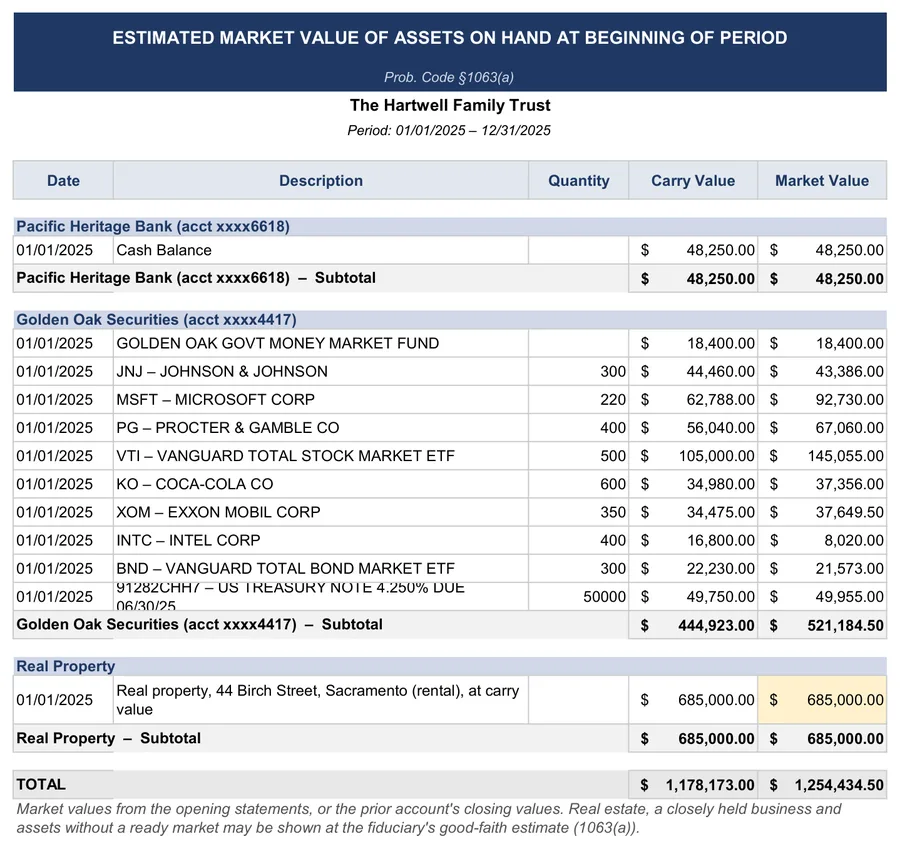Click the 'Period: 01/01/2025 – 12/31/2025' line
This screenshot has height=859, width=900.
click(449, 130)
